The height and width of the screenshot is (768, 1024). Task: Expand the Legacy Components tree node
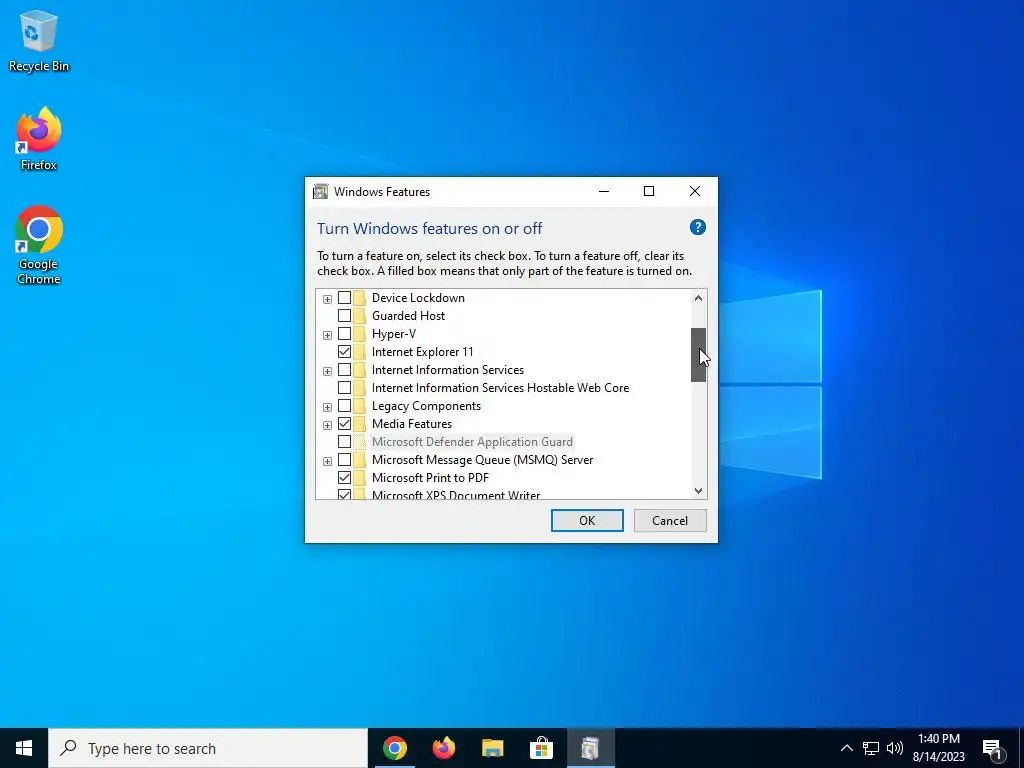point(327,407)
